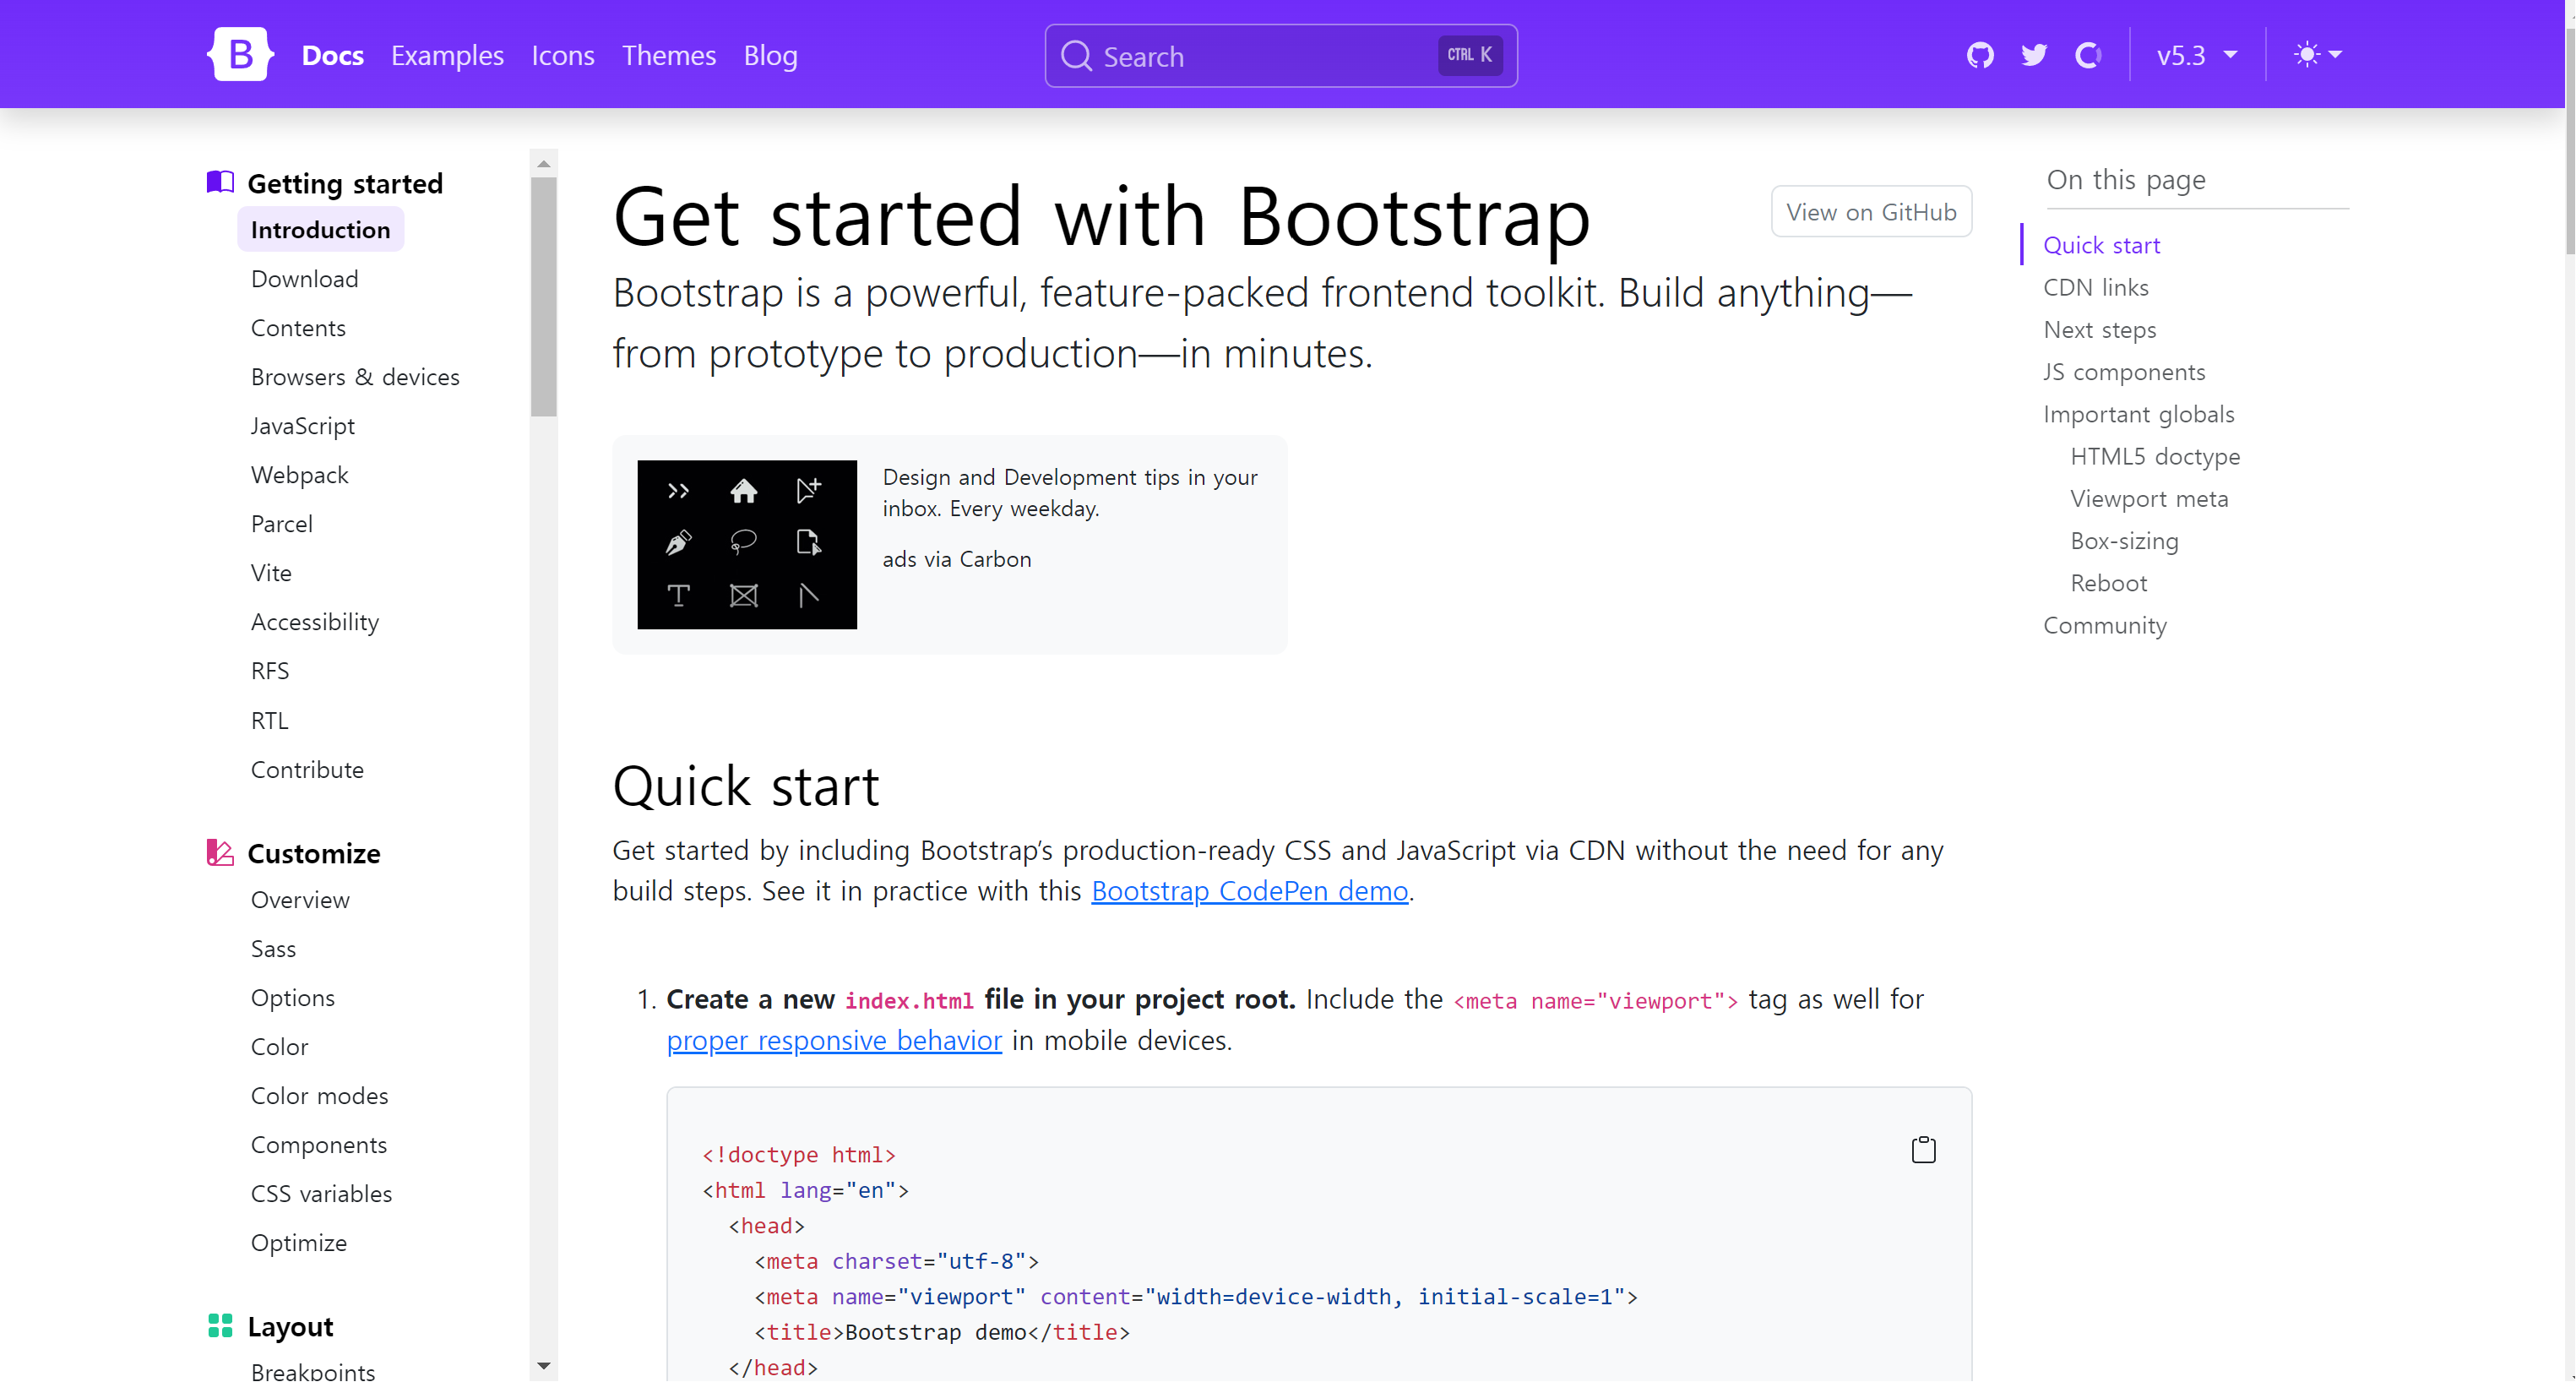Open RFS in the sidebar
This screenshot has width=2576, height=1382.
coord(270,670)
